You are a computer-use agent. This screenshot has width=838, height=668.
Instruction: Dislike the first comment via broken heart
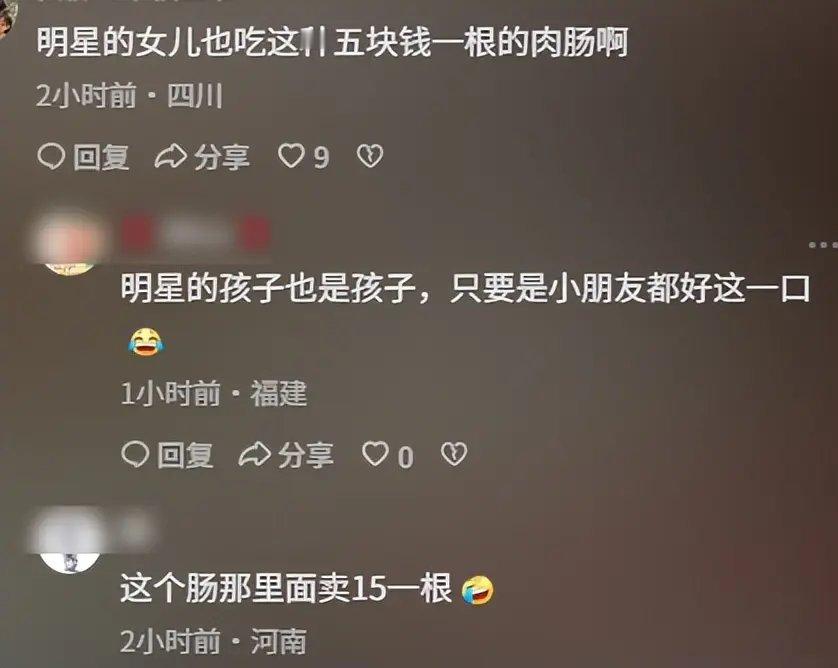click(370, 157)
